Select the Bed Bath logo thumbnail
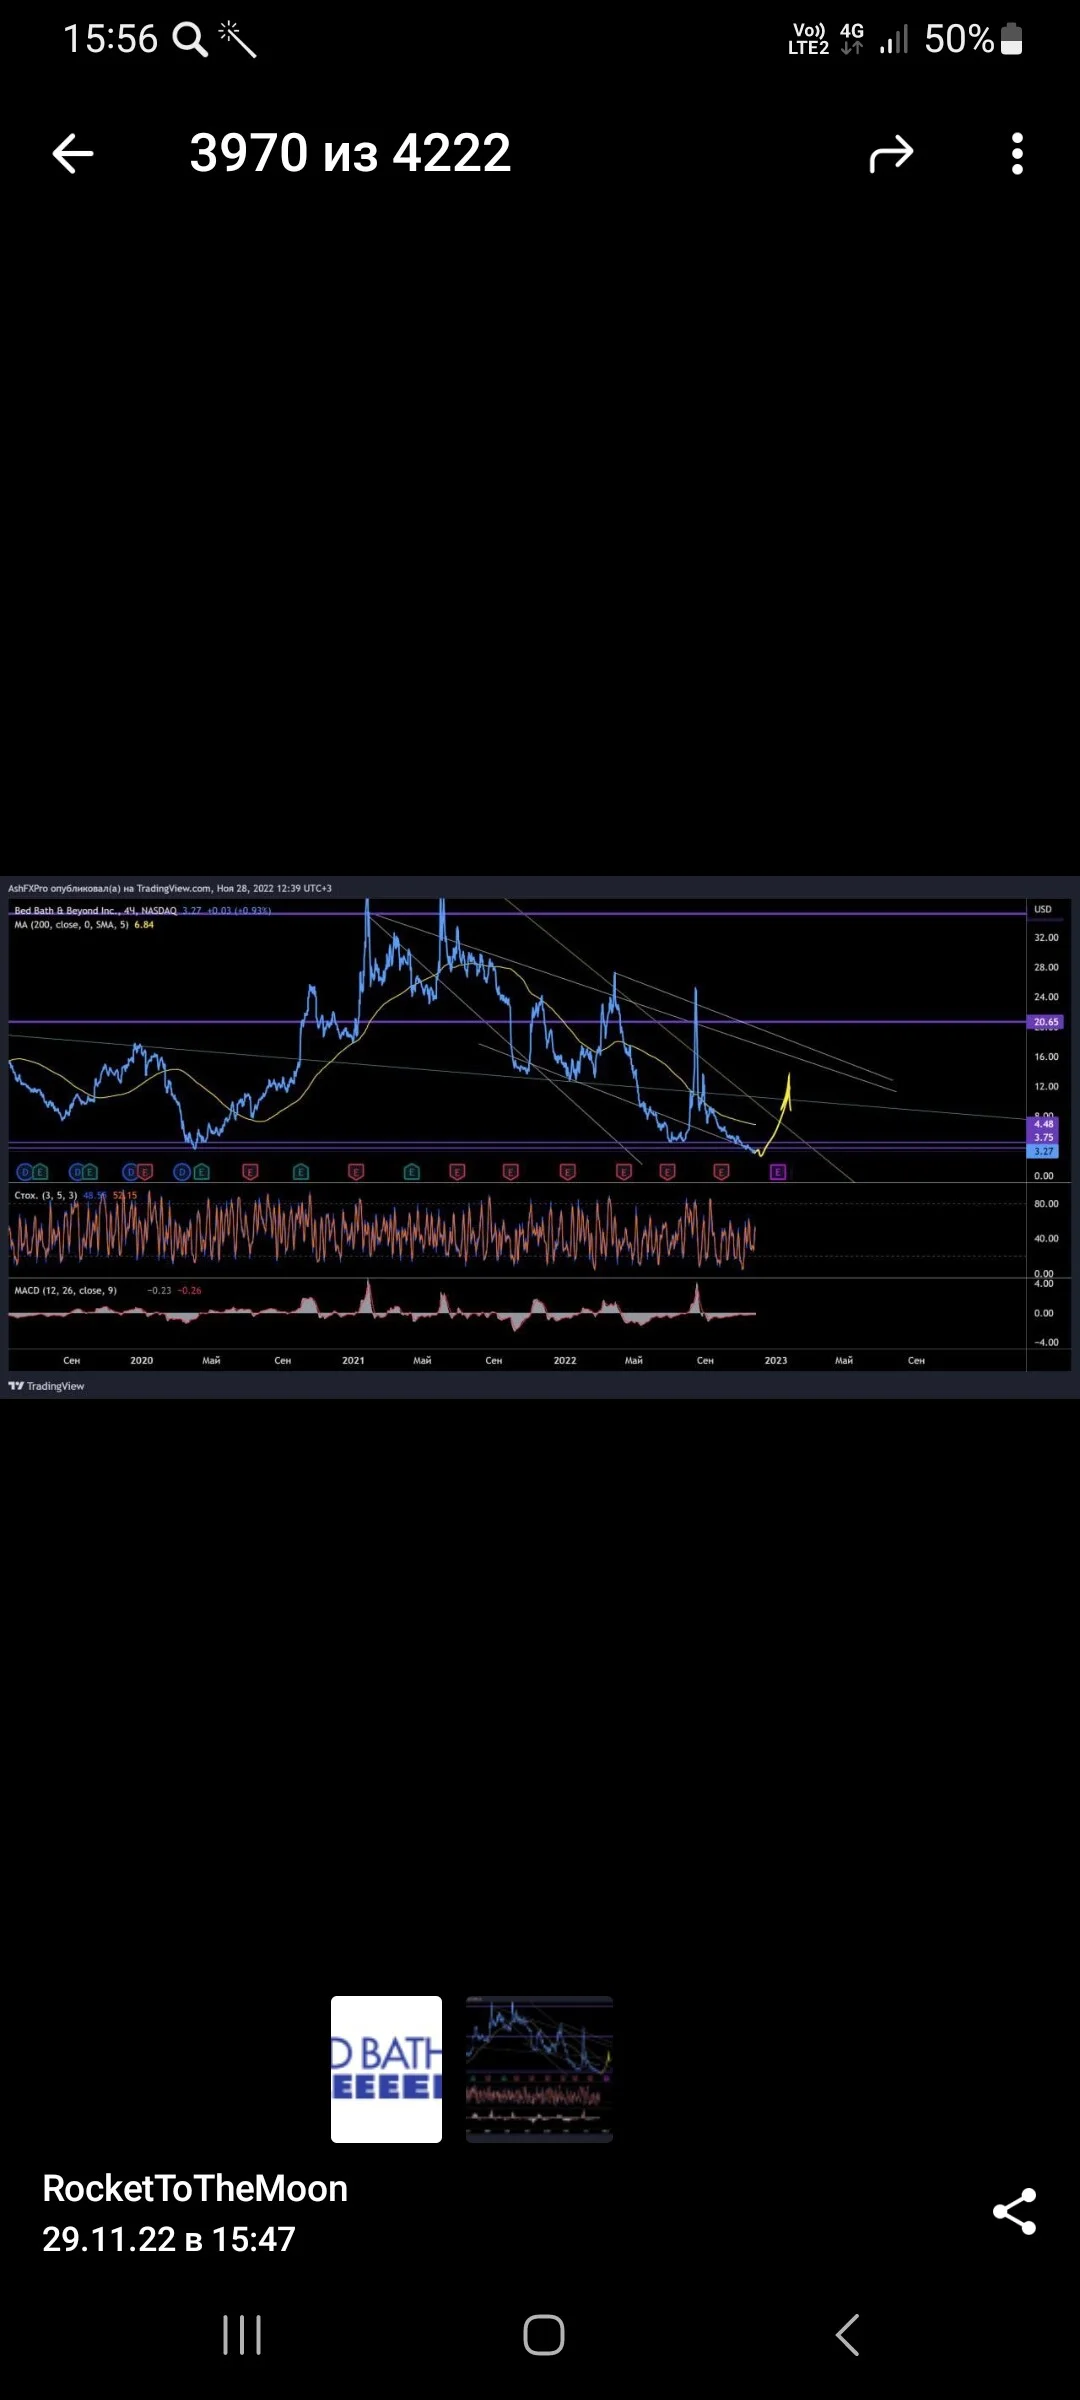Viewport: 1080px width, 2400px height. coord(386,2069)
